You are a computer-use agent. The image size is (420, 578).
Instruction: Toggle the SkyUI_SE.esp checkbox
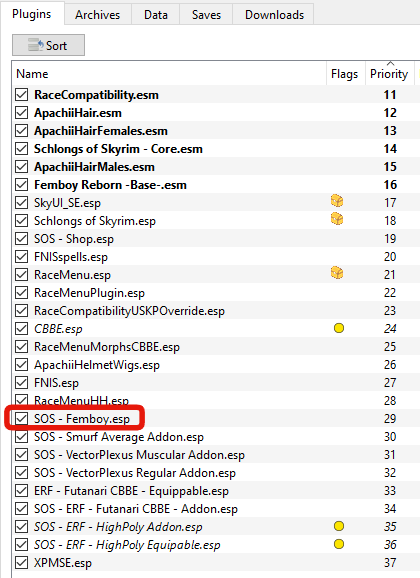[x=22, y=203]
